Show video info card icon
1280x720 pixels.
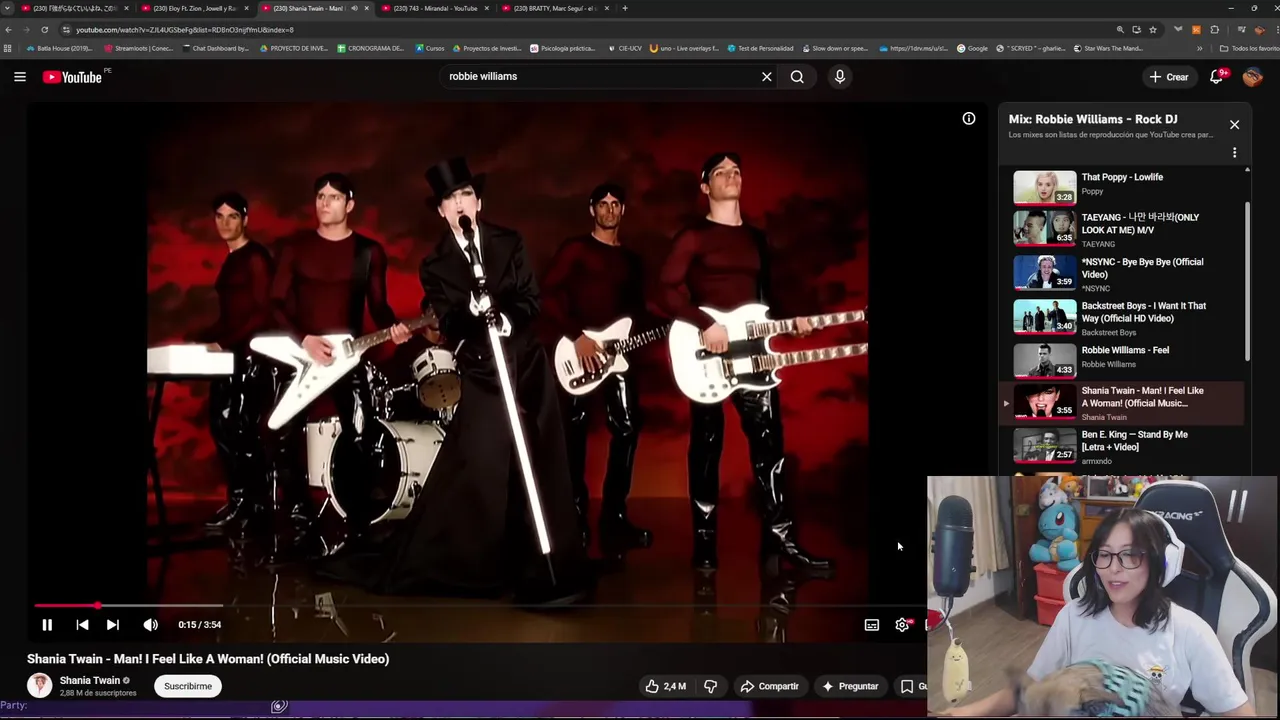click(x=969, y=118)
